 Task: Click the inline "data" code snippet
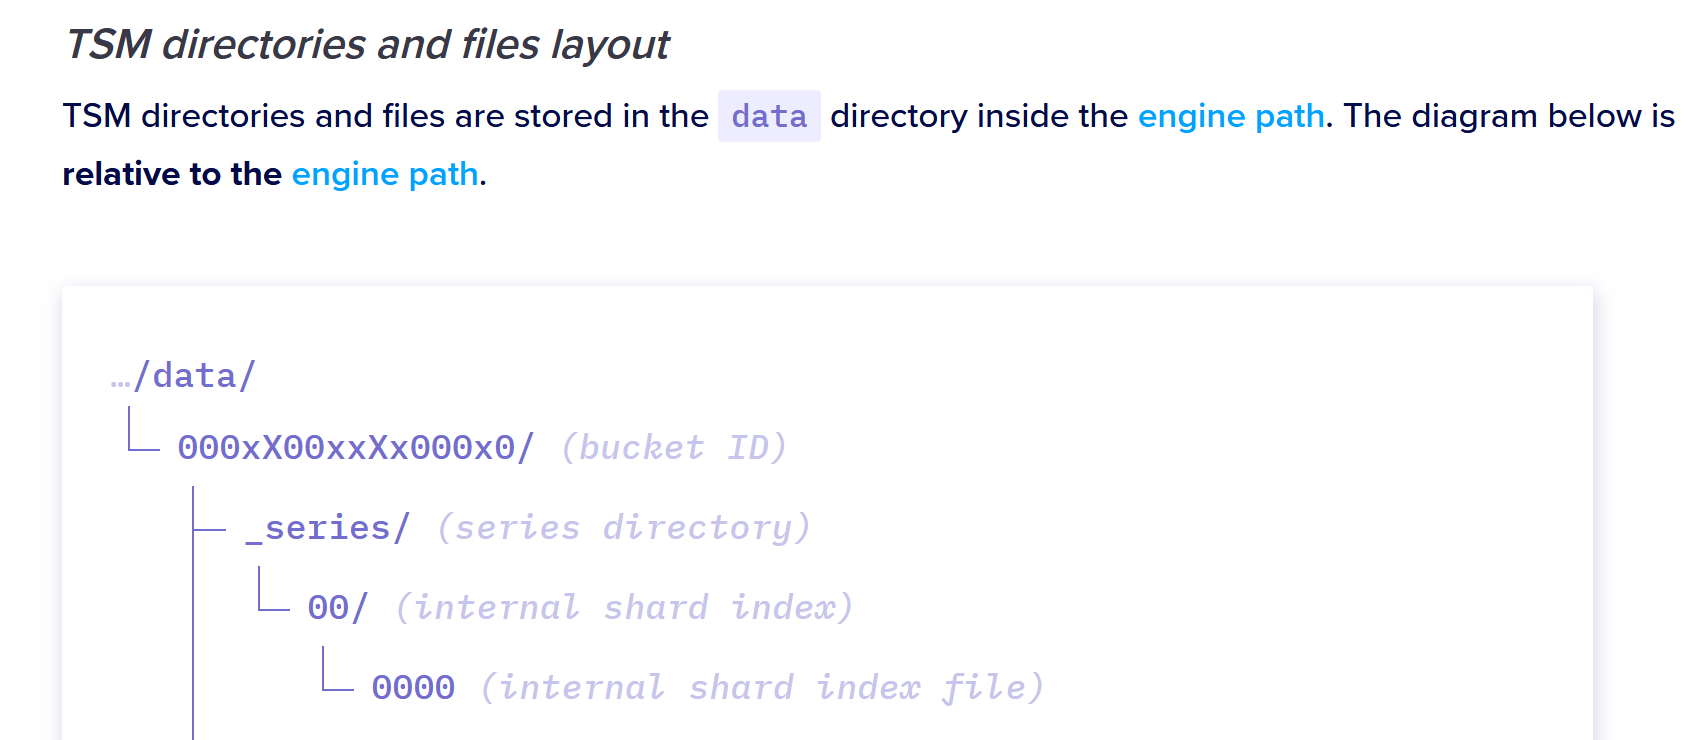click(769, 116)
